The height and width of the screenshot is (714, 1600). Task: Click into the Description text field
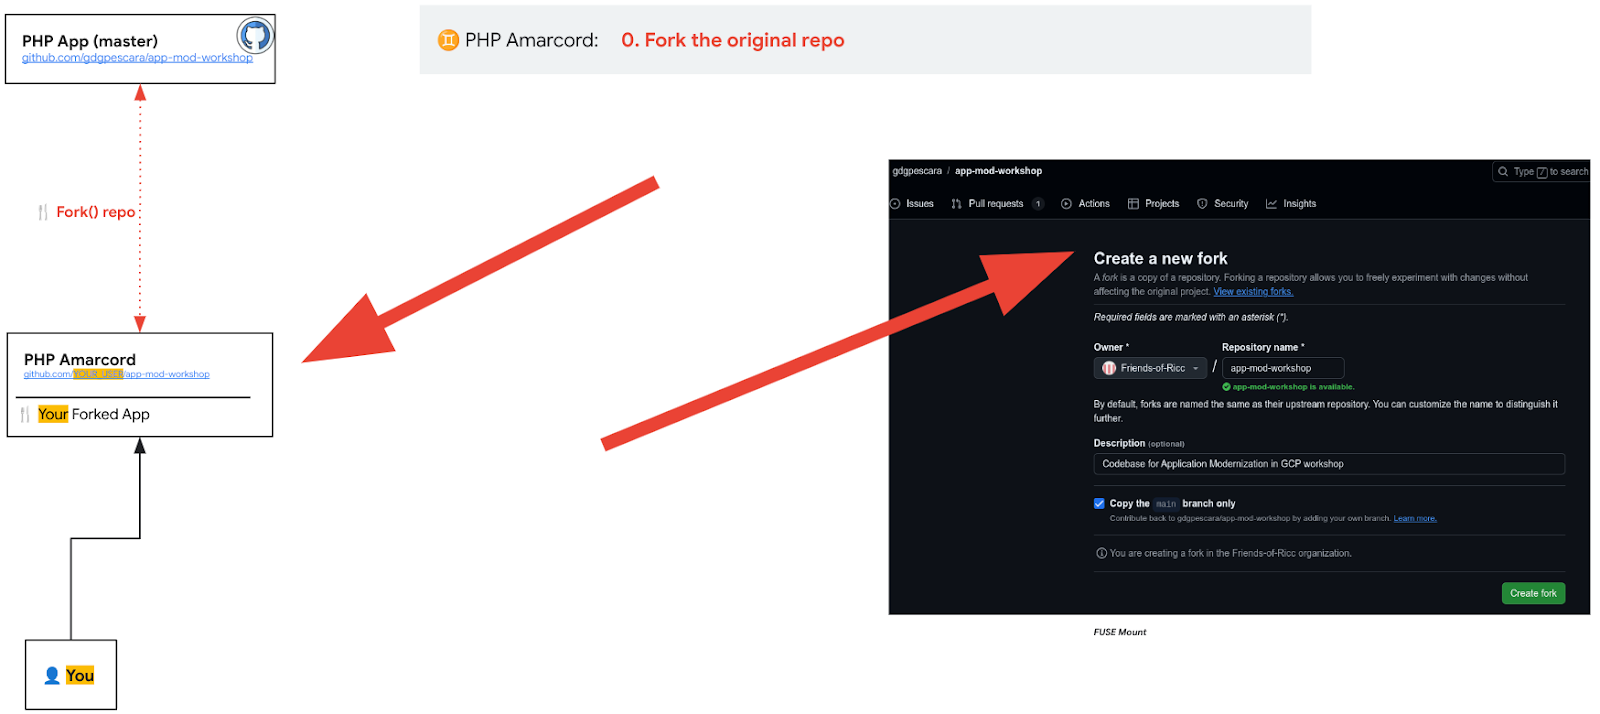(x=1328, y=464)
